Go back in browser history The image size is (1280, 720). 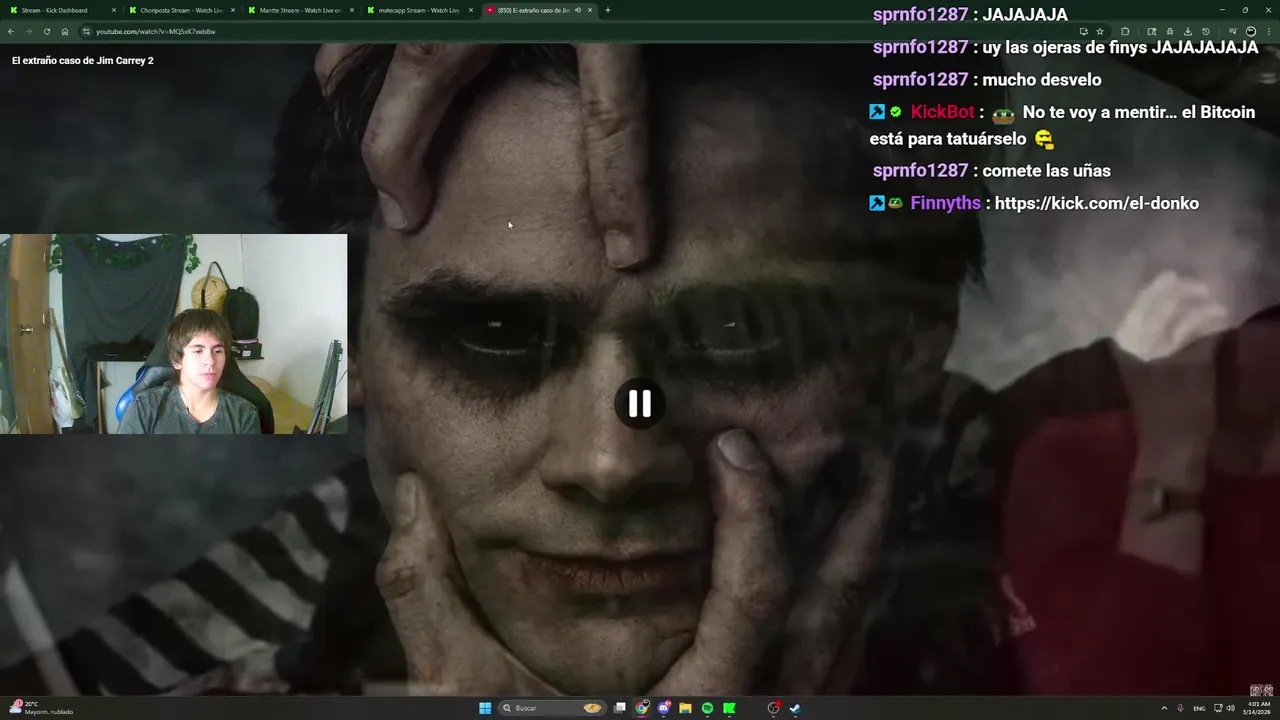click(x=11, y=31)
